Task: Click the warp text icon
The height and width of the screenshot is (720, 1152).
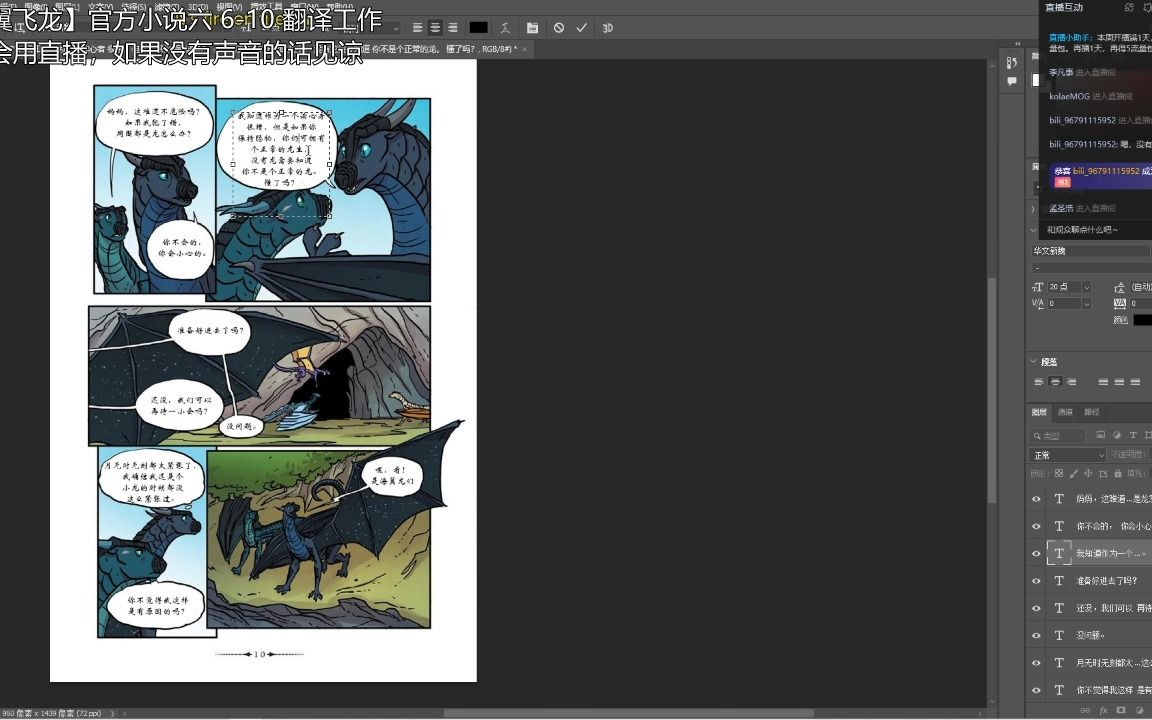Action: (x=505, y=28)
